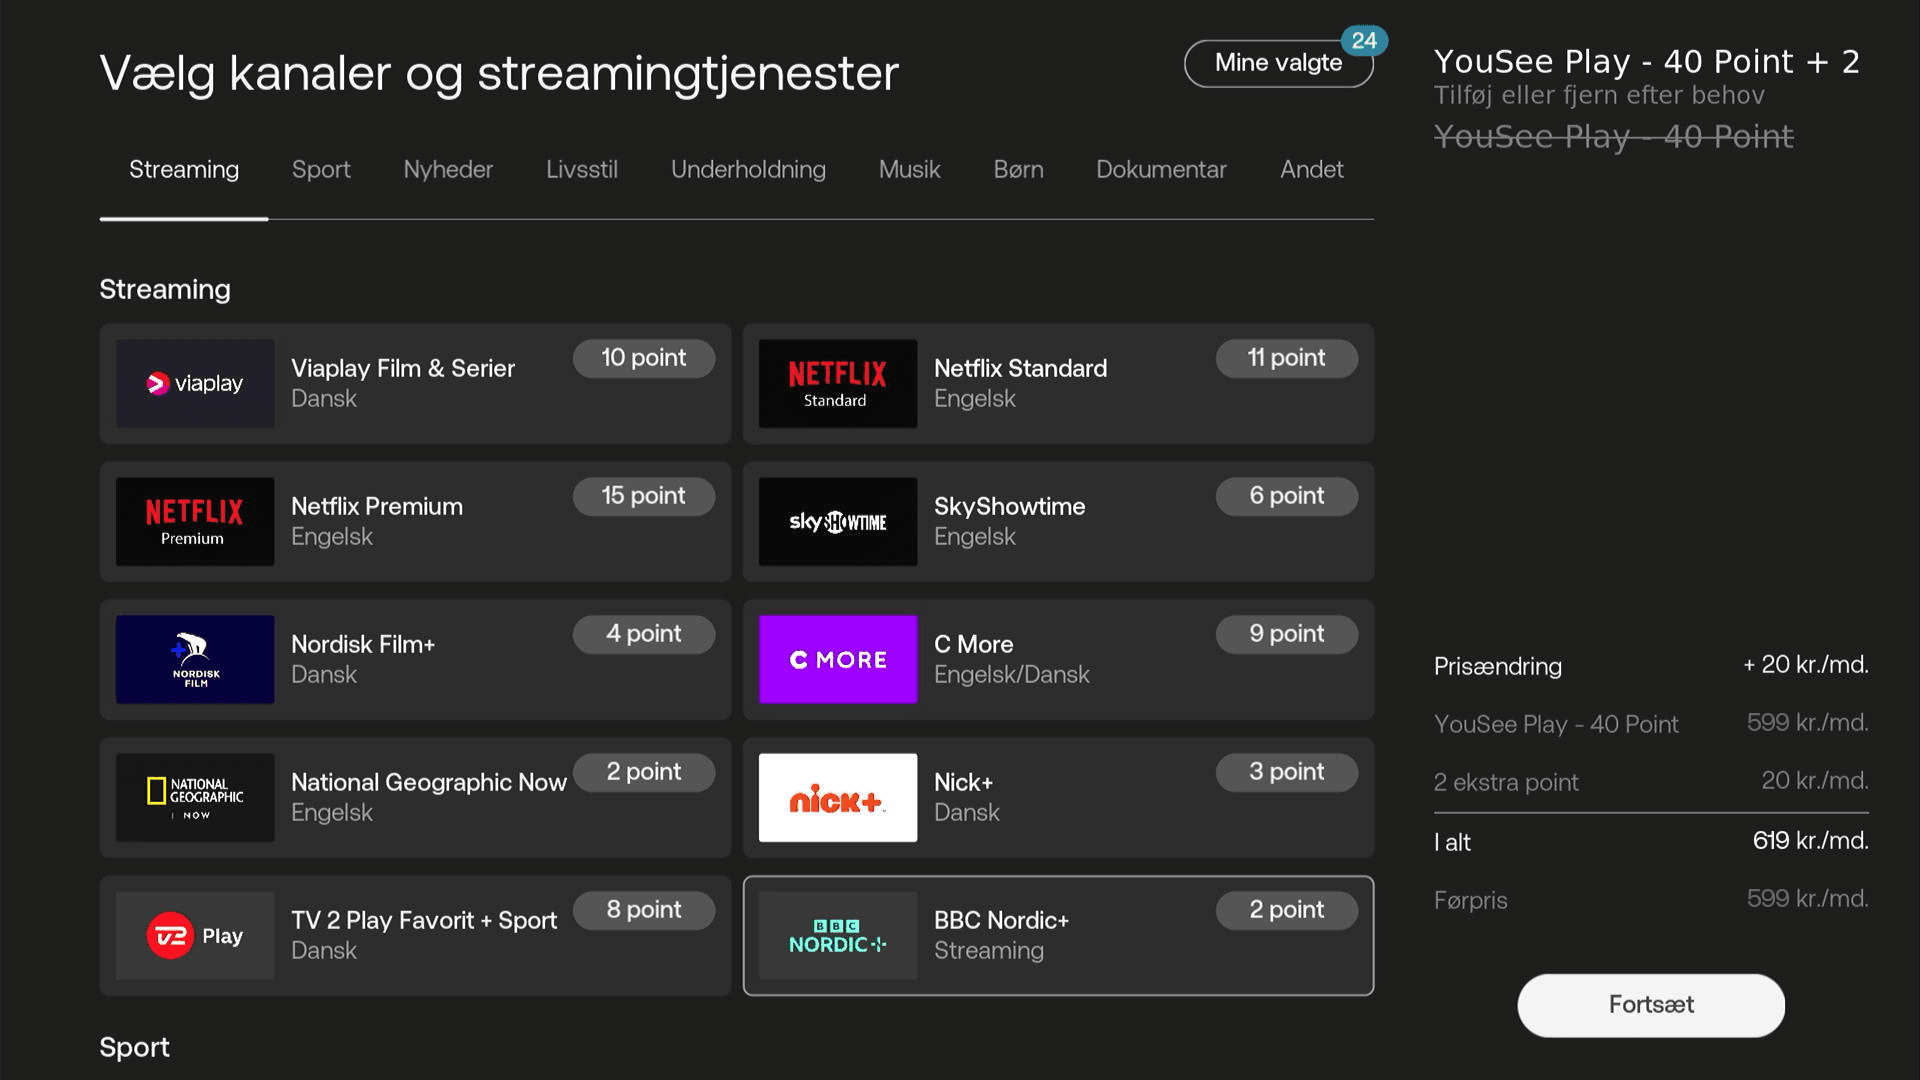The height and width of the screenshot is (1080, 1920).
Task: Click the Sport section heading at bottom
Action: pos(134,1047)
